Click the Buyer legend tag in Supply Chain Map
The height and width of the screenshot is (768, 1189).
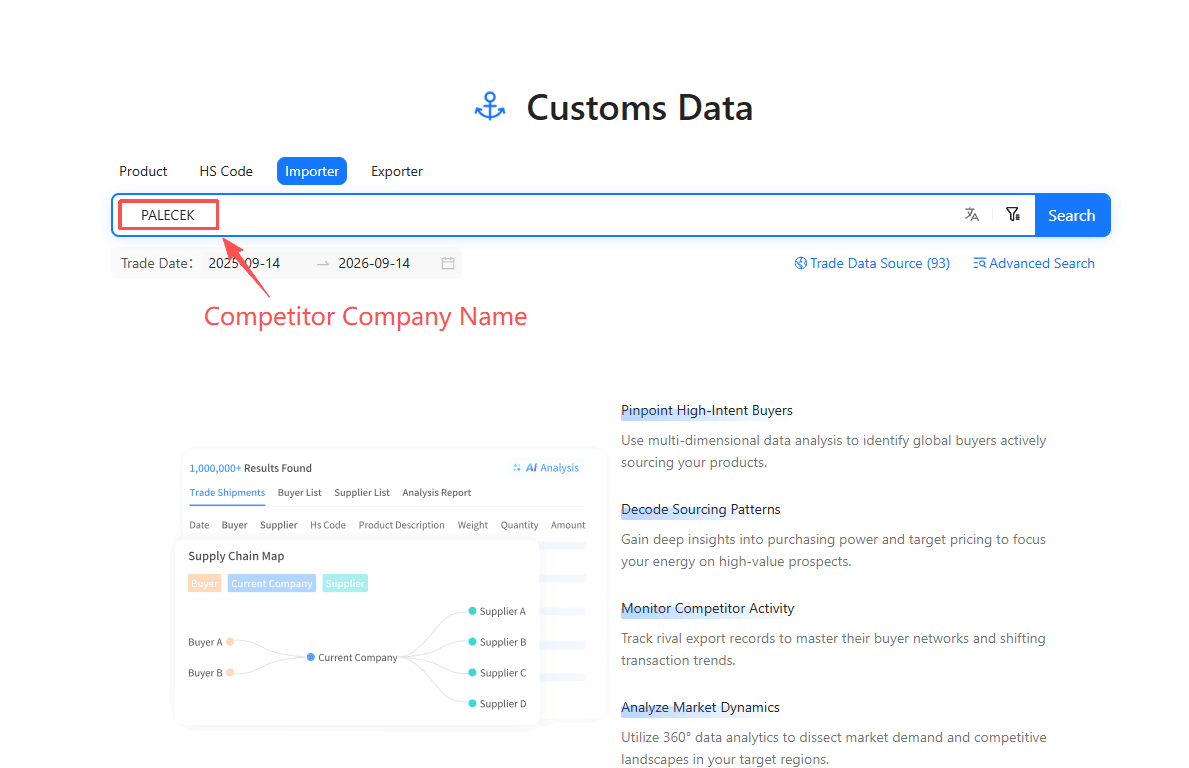coord(204,583)
